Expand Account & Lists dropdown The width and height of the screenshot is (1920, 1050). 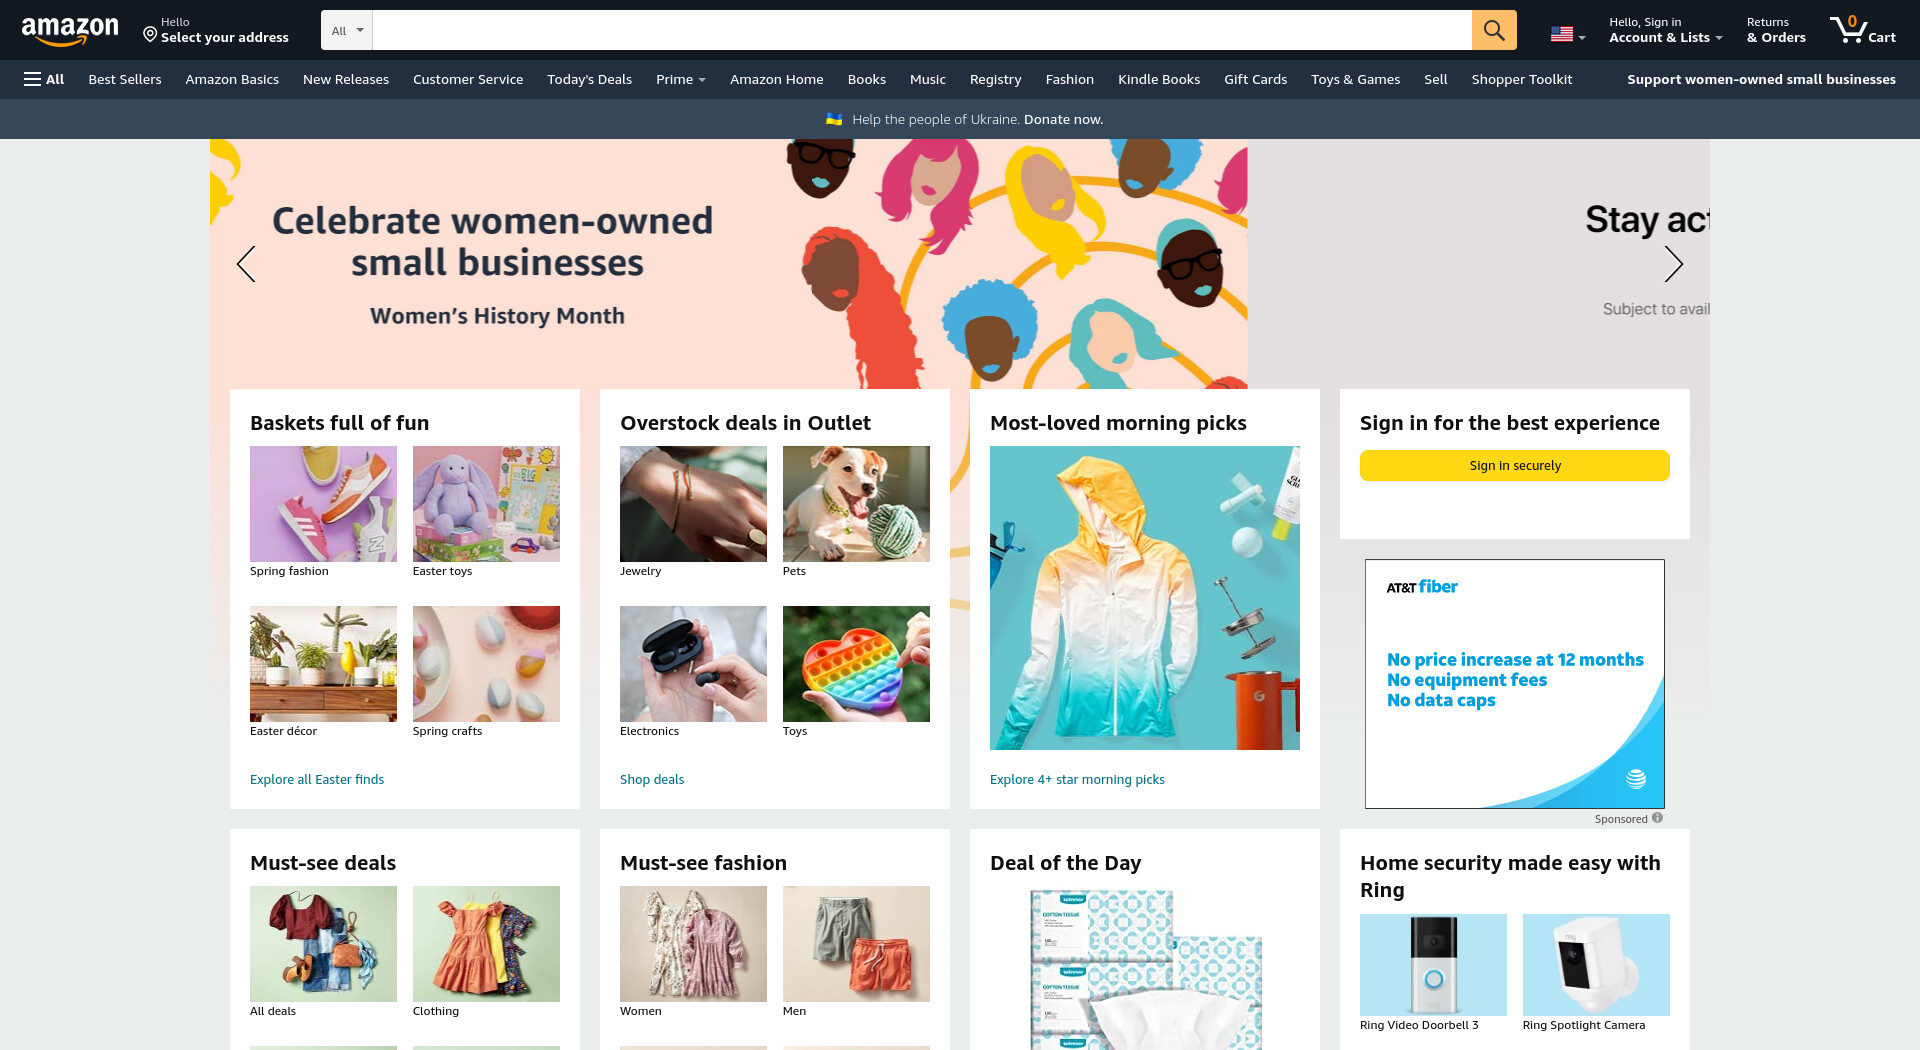click(x=1665, y=30)
